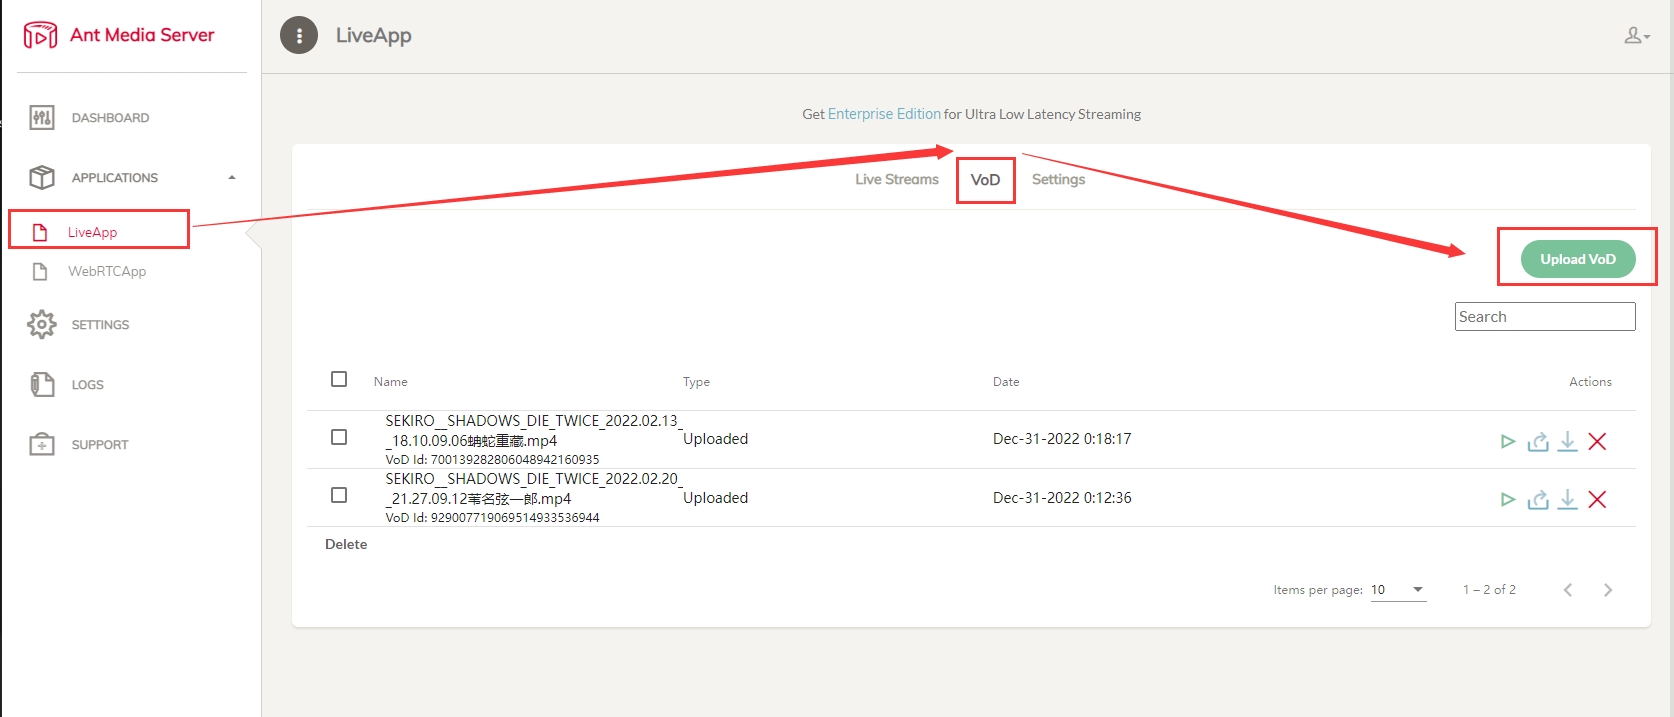Open DASHBOARD in the sidebar

(x=110, y=118)
